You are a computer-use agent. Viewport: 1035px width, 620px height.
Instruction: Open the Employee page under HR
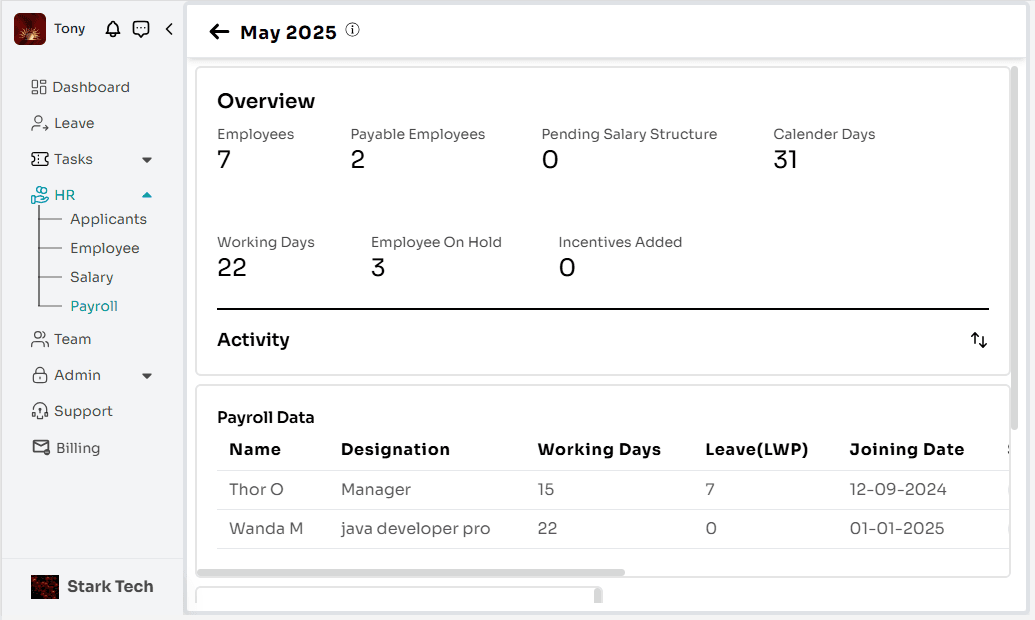click(x=104, y=248)
